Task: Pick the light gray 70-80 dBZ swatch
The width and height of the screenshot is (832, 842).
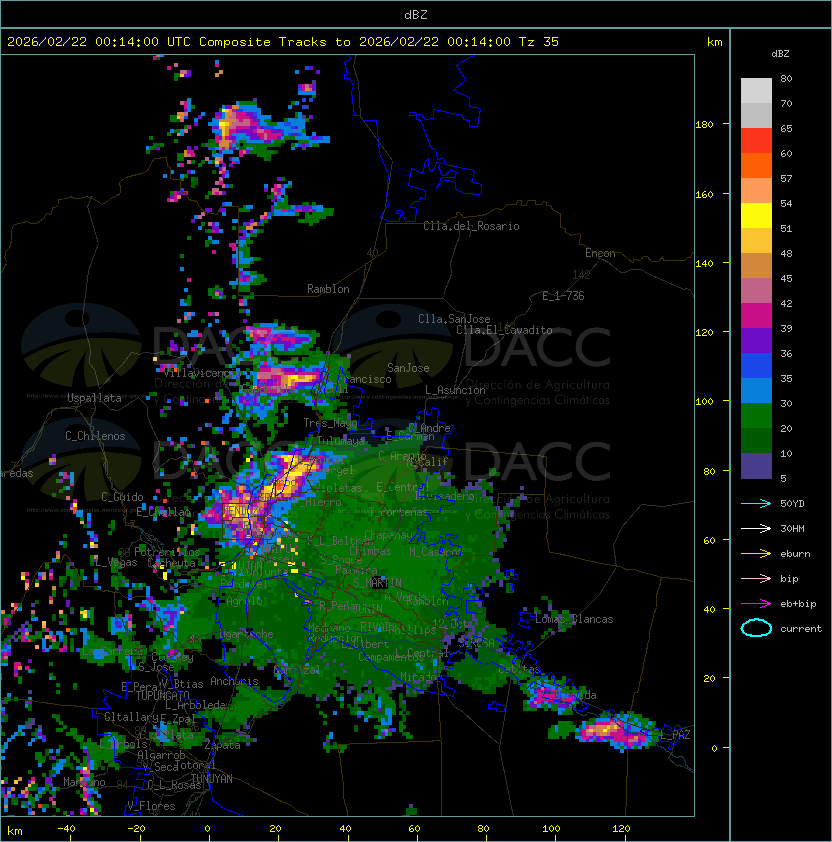Action: (x=756, y=91)
